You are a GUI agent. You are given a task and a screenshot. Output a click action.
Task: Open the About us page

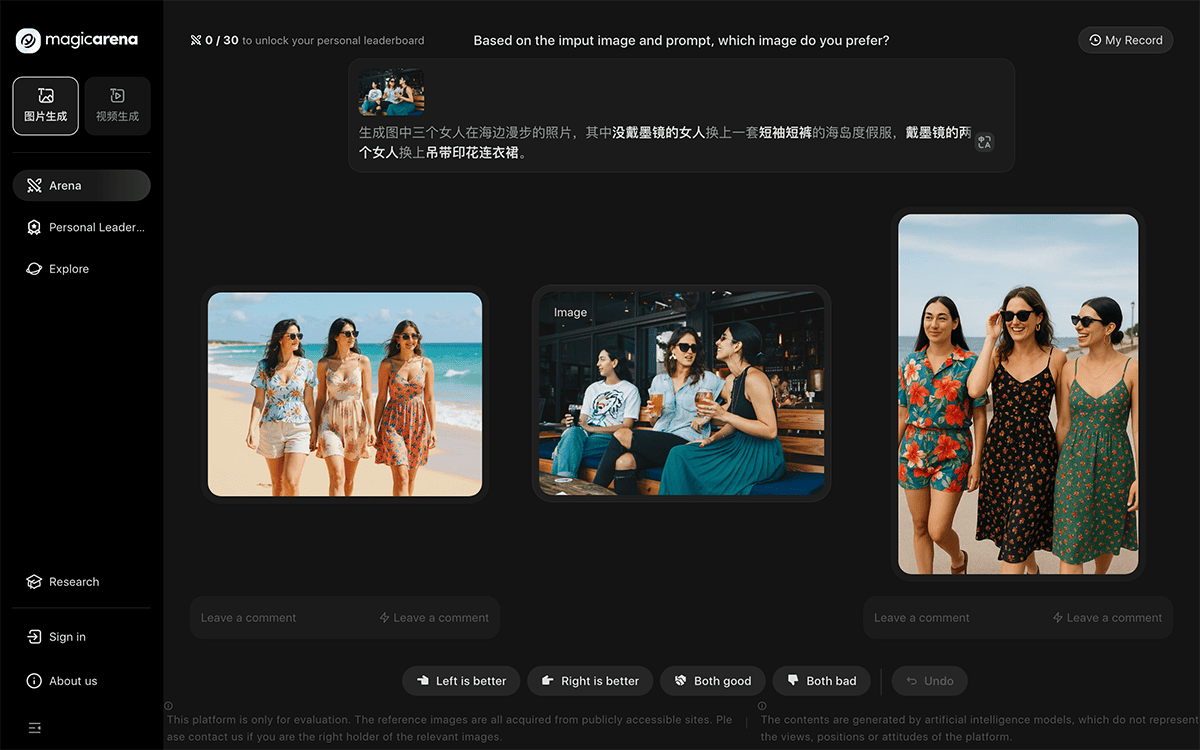(x=72, y=681)
